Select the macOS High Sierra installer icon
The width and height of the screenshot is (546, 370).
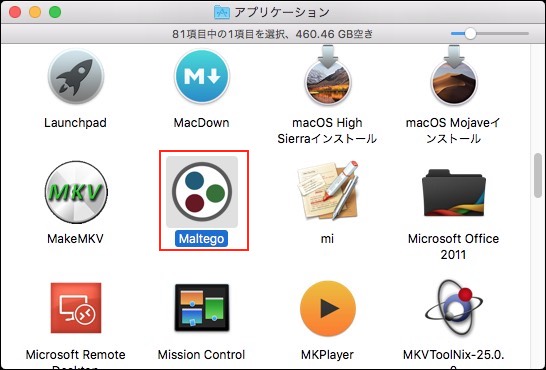coord(328,75)
